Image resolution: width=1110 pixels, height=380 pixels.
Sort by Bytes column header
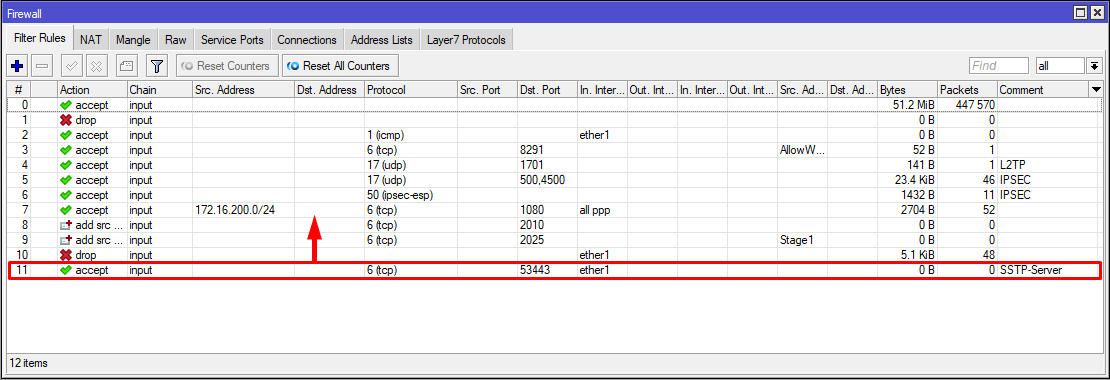(x=908, y=90)
